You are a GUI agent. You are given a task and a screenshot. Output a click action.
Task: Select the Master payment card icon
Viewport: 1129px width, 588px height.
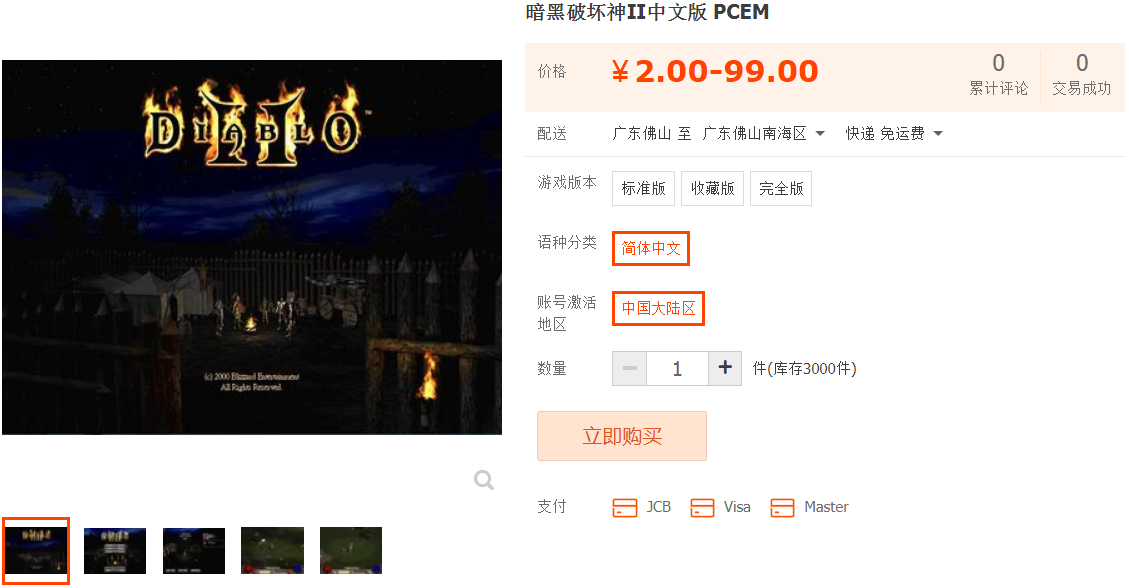(x=782, y=507)
